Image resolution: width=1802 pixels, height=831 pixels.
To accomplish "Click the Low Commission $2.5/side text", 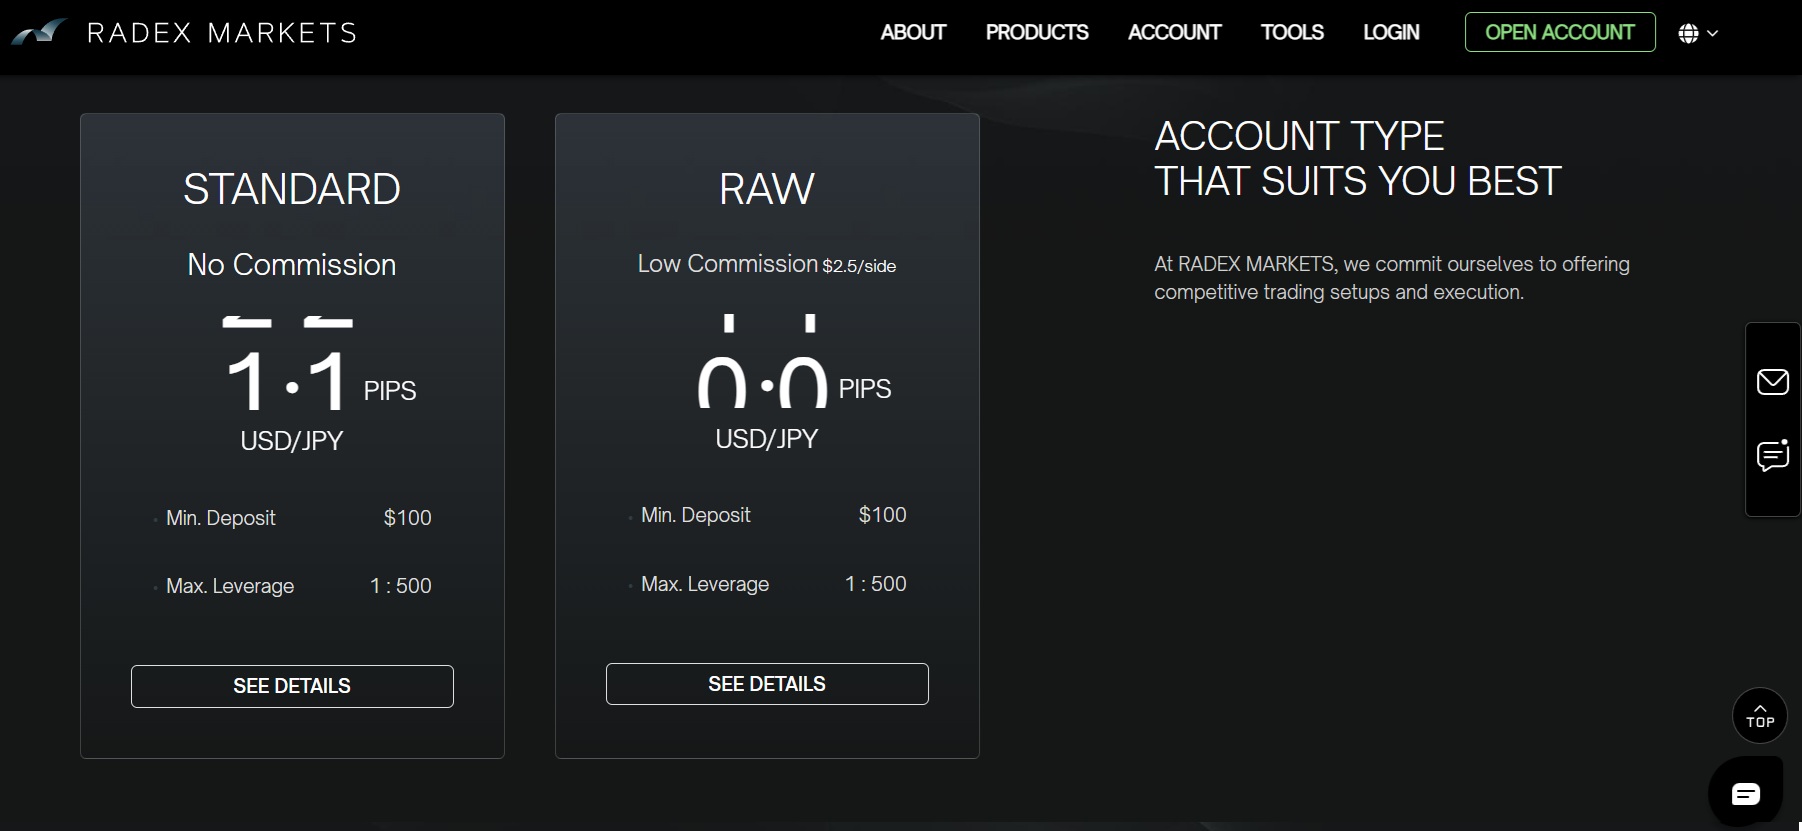I will click(x=767, y=264).
